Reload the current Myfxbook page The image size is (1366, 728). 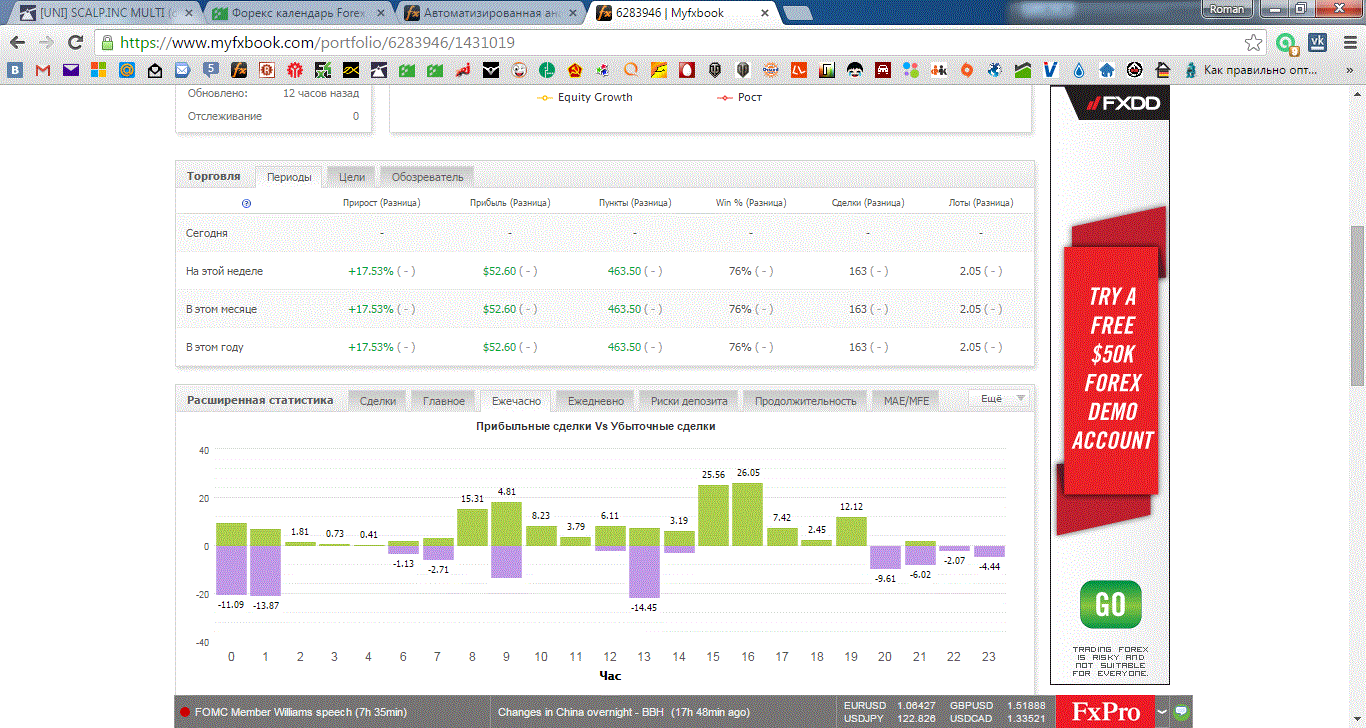(75, 43)
